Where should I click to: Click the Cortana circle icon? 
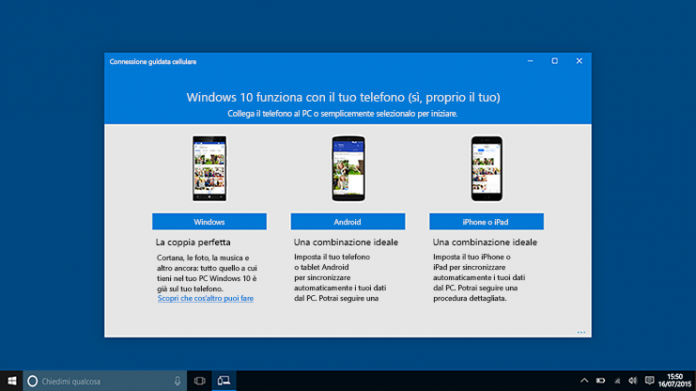click(x=32, y=381)
